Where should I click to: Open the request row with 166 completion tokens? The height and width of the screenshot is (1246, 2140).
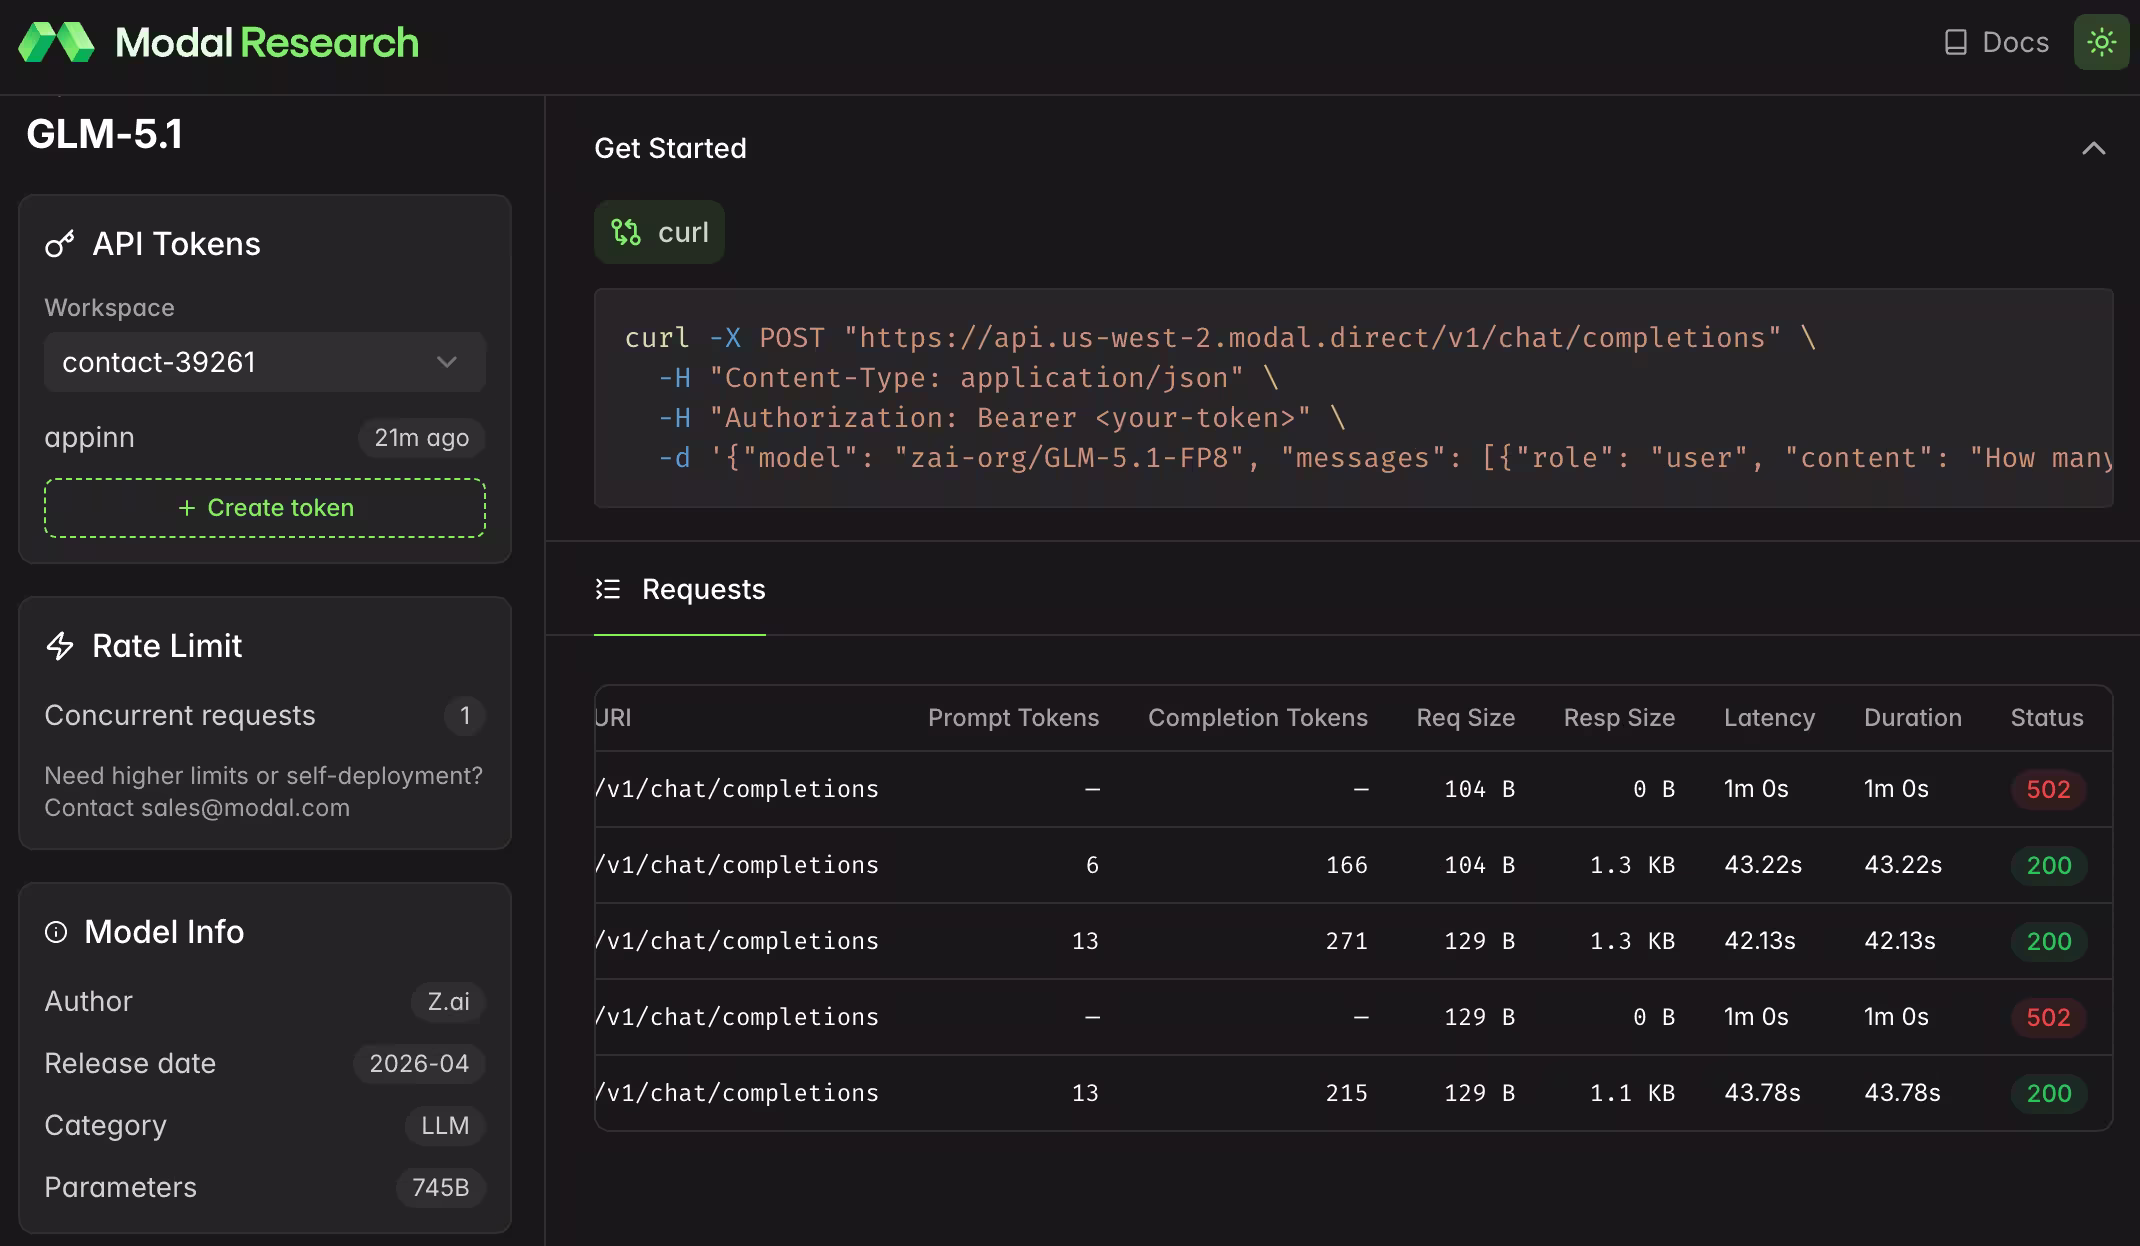click(x=1346, y=865)
